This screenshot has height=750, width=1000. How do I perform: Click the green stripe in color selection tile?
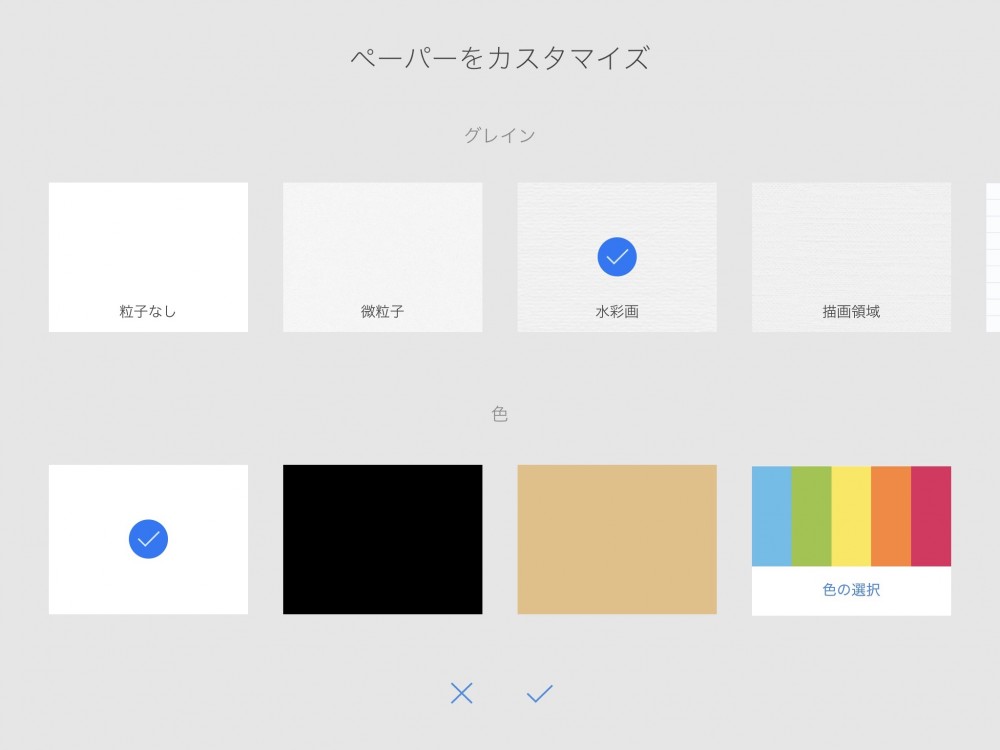click(811, 516)
